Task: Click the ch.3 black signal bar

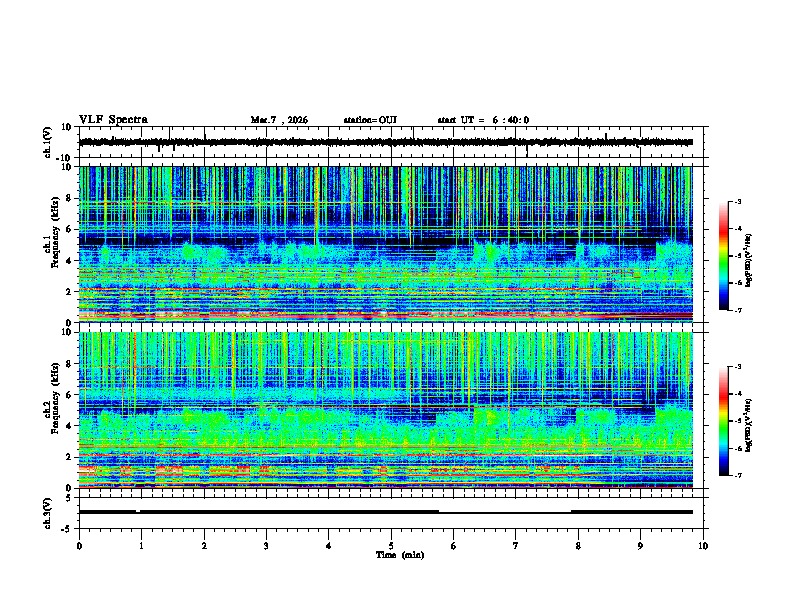Action: pyautogui.click(x=385, y=512)
